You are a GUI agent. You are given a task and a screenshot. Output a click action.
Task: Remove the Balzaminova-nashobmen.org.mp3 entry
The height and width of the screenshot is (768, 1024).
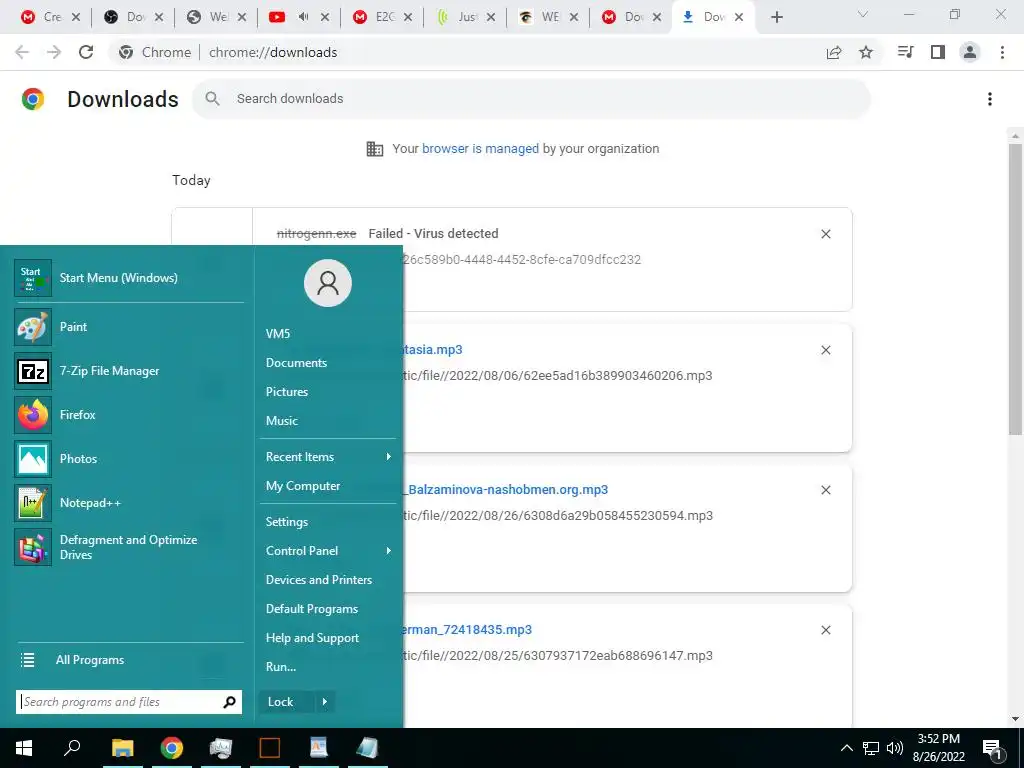tap(825, 490)
